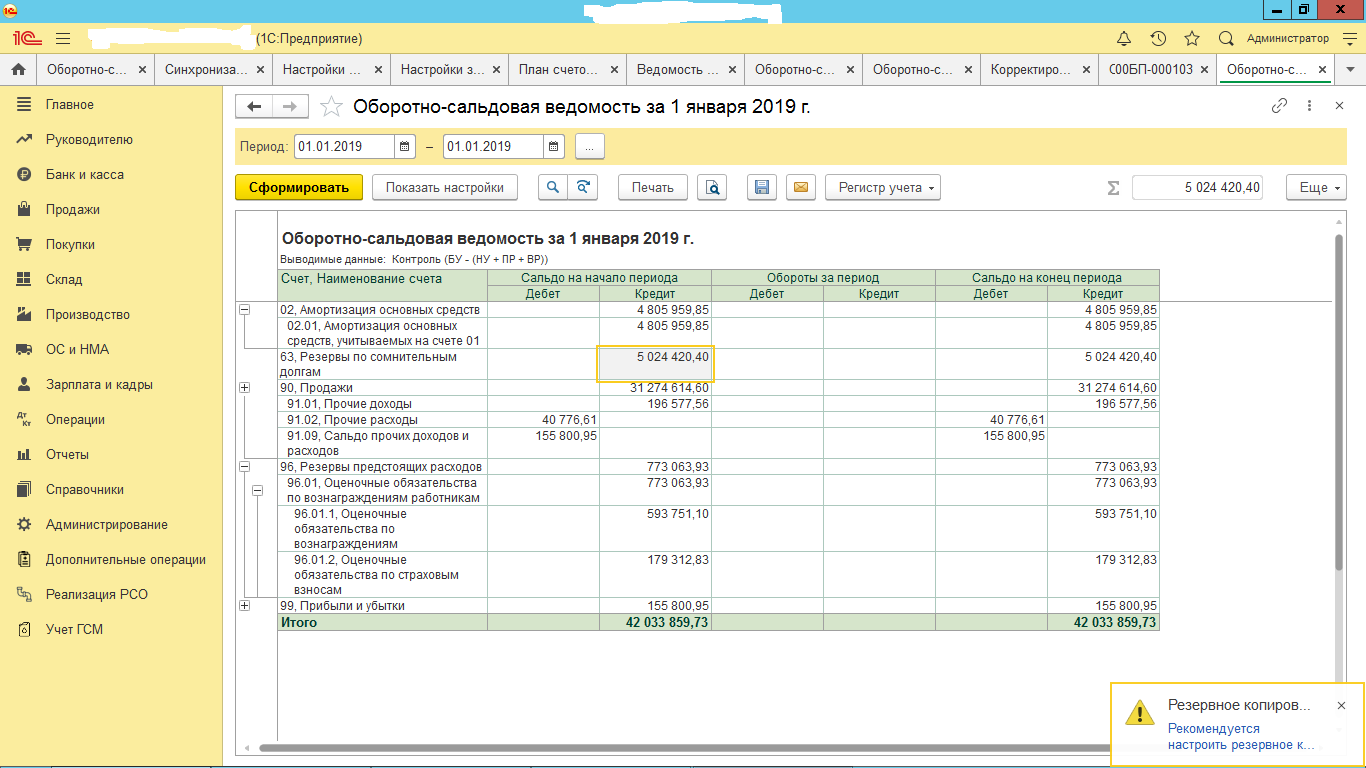Viewport: 1366px width, 768px height.
Task: Switch to С00БП-000103 tab
Action: [x=1158, y=70]
